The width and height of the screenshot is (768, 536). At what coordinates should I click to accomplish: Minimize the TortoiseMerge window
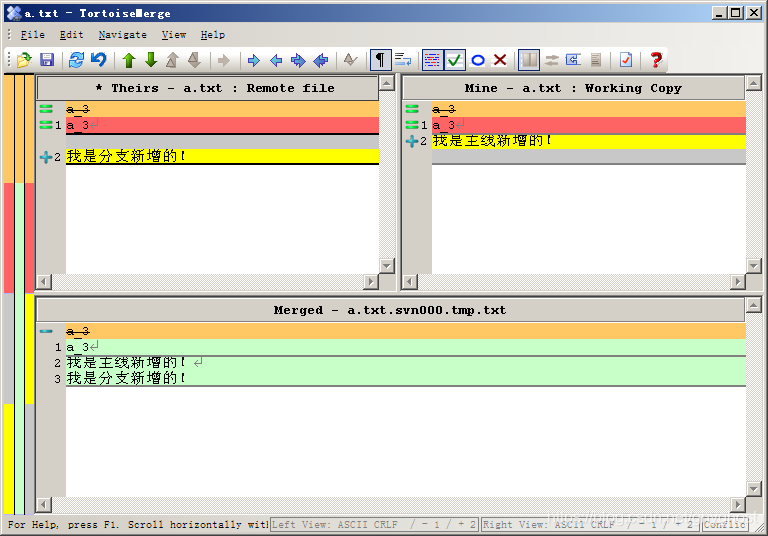tap(719, 13)
